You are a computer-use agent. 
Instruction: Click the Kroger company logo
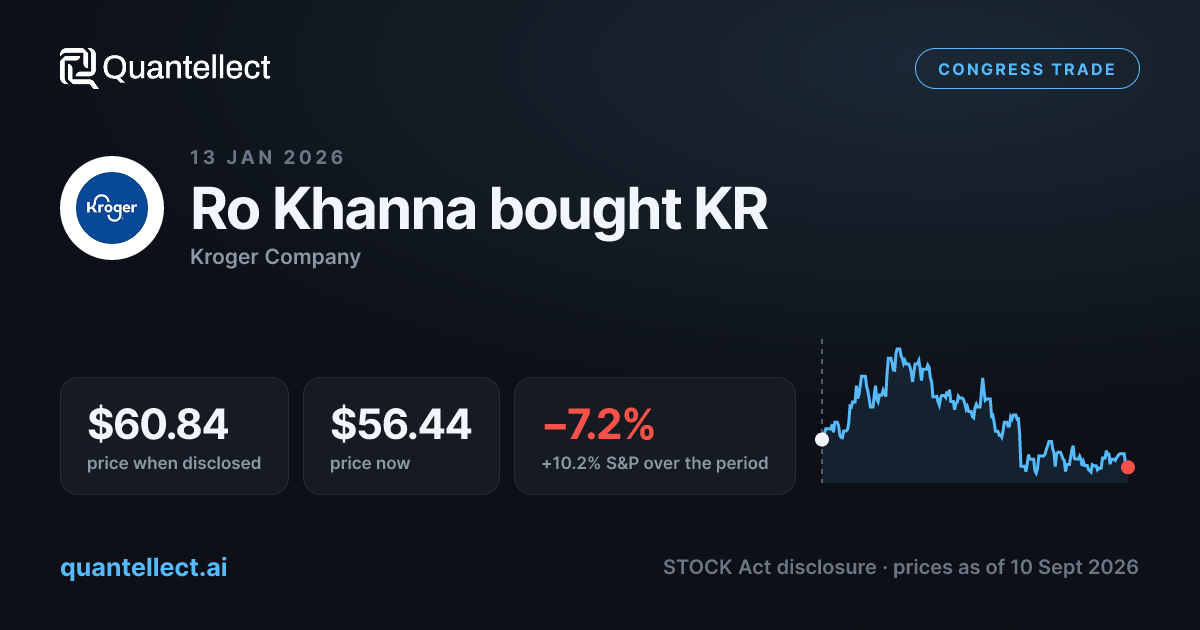(x=112, y=208)
